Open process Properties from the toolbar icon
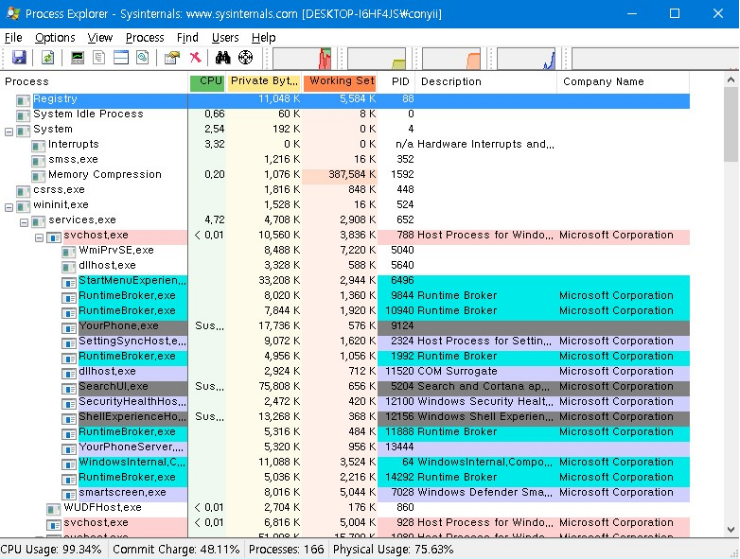 pos(172,58)
